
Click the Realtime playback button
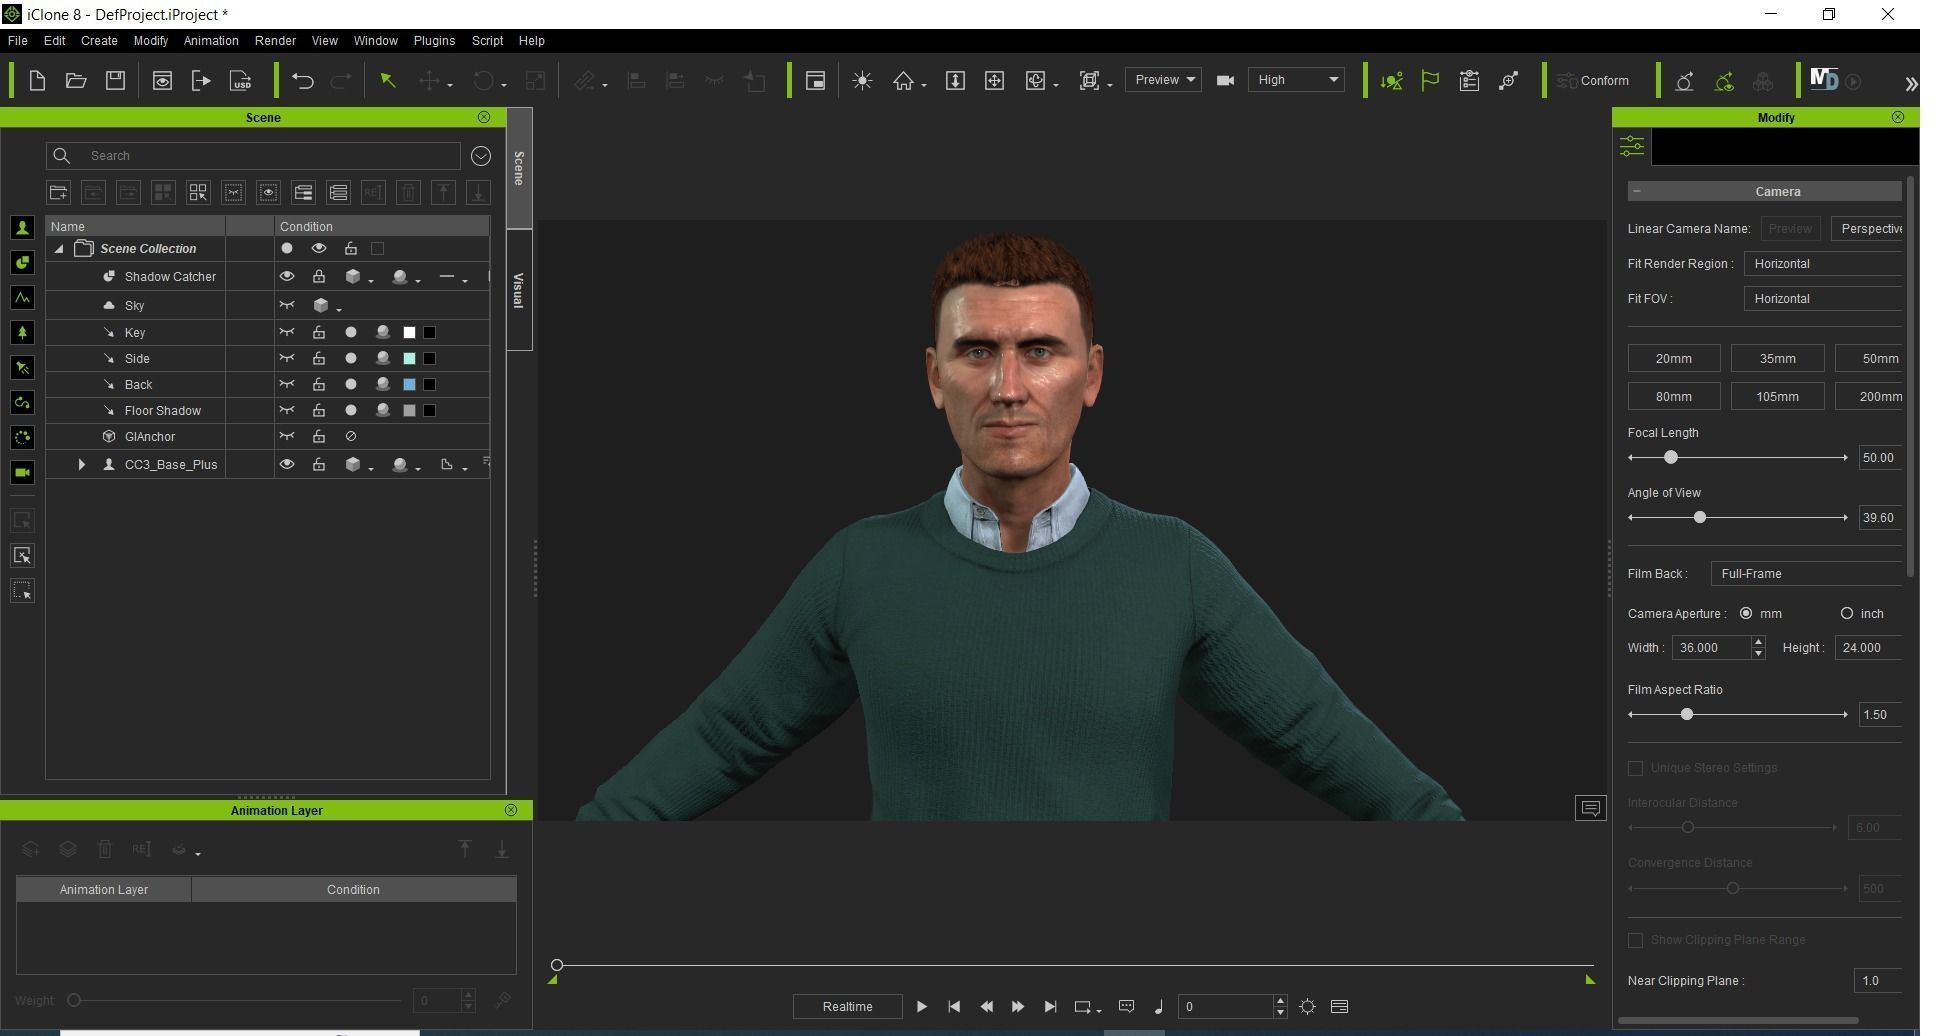(847, 1007)
